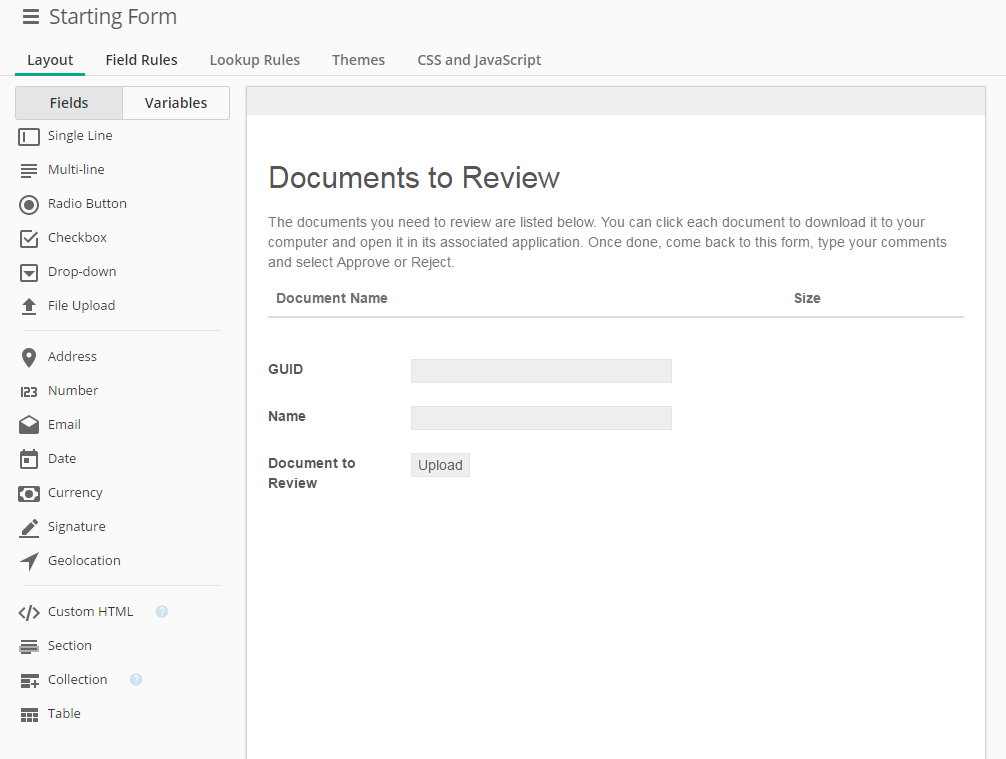Select the Radio Button field type
Viewport: 1006px width, 759px height.
87,204
